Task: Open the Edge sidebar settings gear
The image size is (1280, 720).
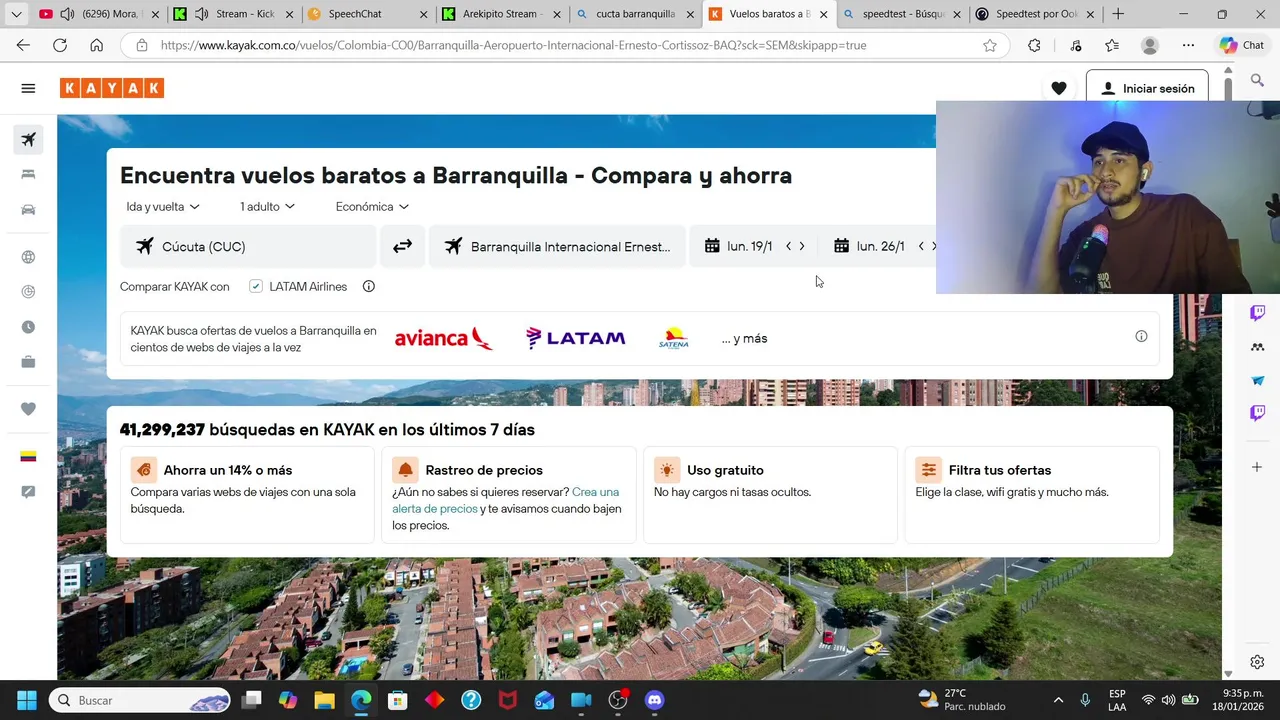Action: (1257, 662)
